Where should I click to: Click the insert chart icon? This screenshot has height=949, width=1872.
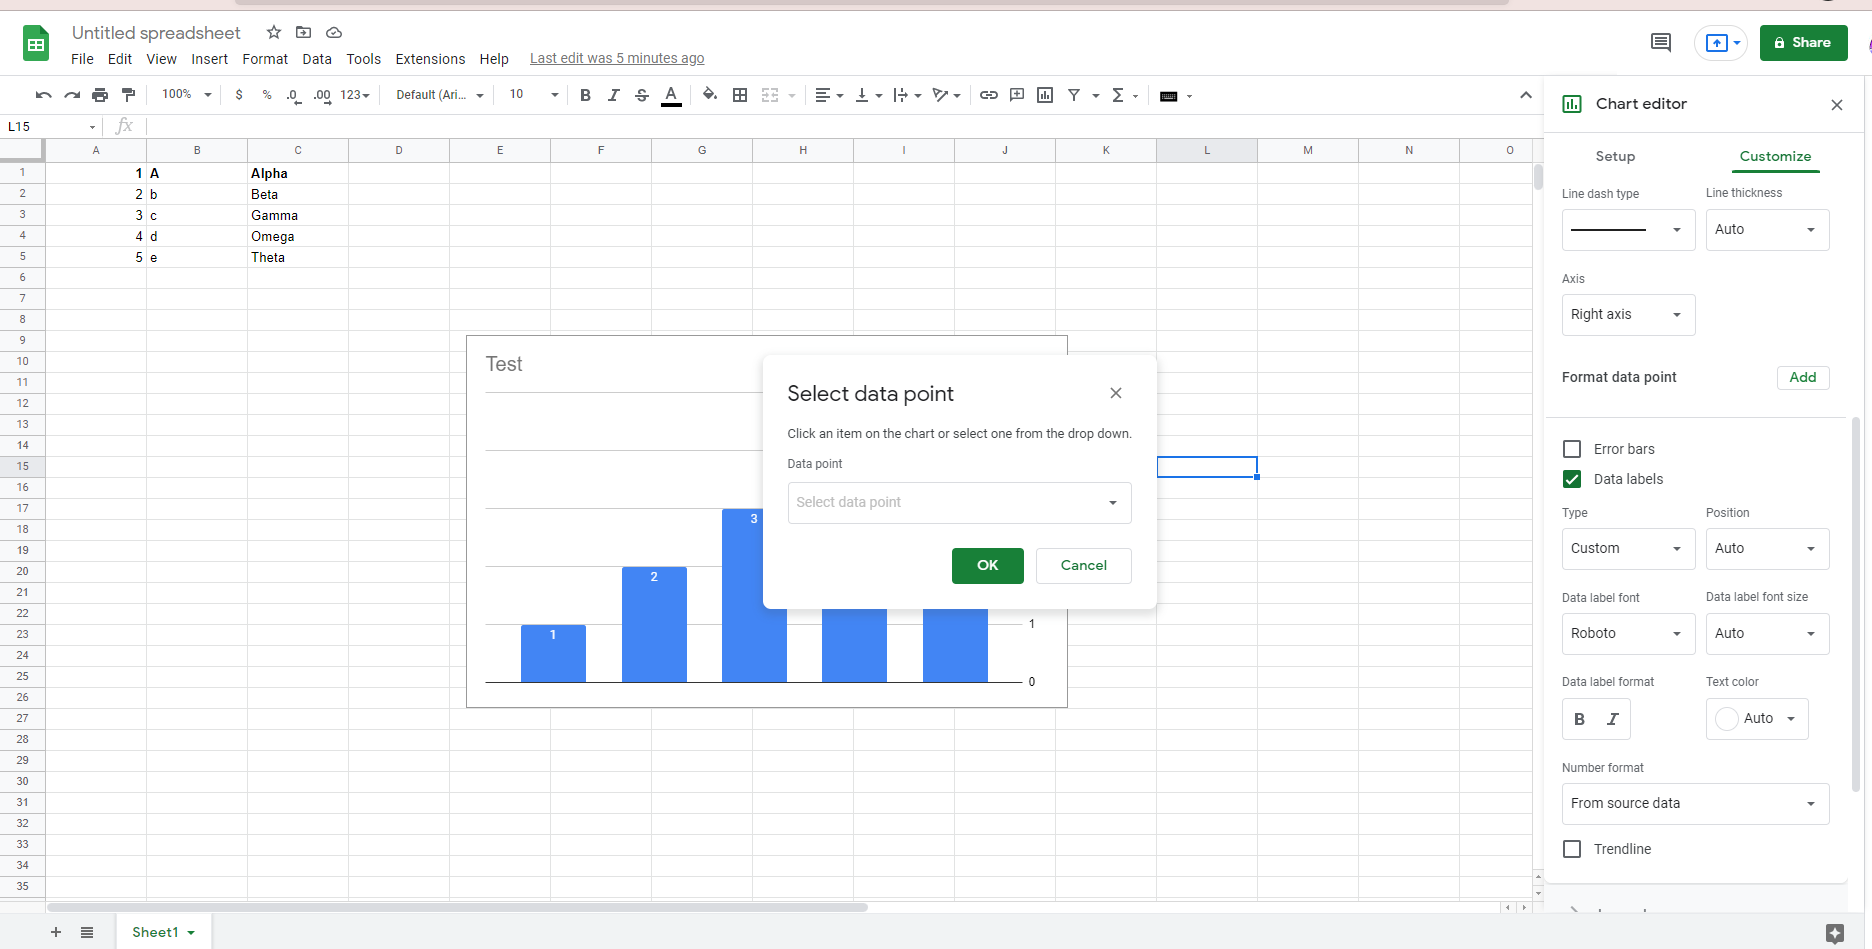(1045, 95)
